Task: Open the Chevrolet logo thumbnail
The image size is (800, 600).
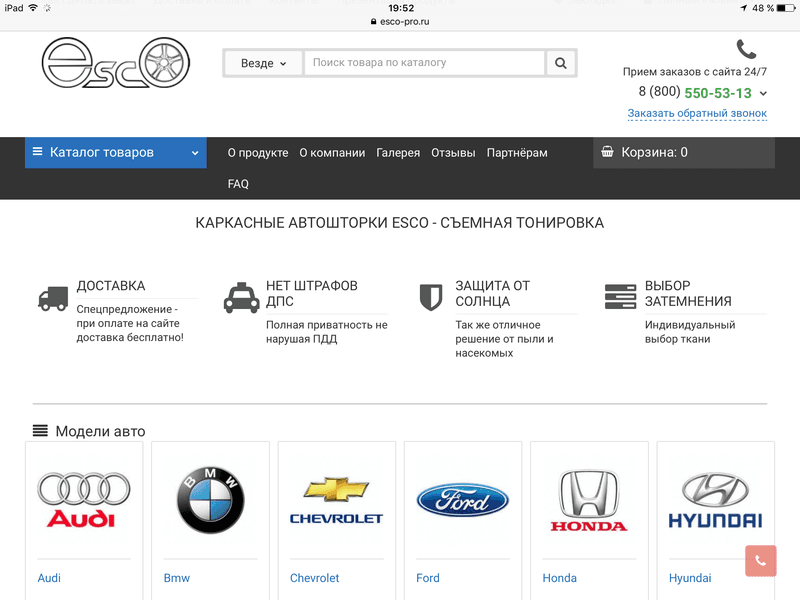Action: [x=337, y=500]
